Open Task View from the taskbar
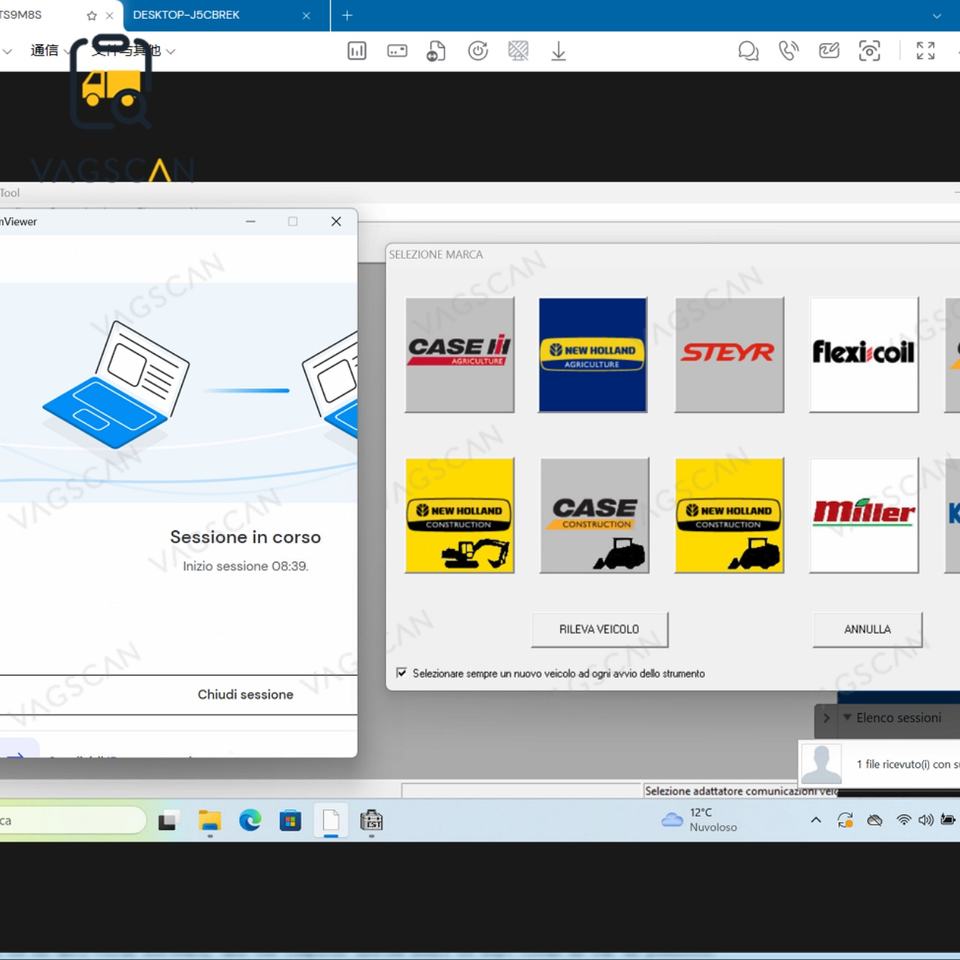 (x=169, y=820)
